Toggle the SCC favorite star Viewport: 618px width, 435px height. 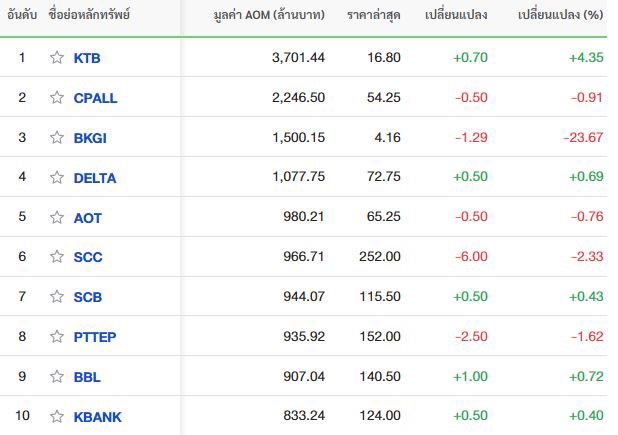tap(57, 257)
